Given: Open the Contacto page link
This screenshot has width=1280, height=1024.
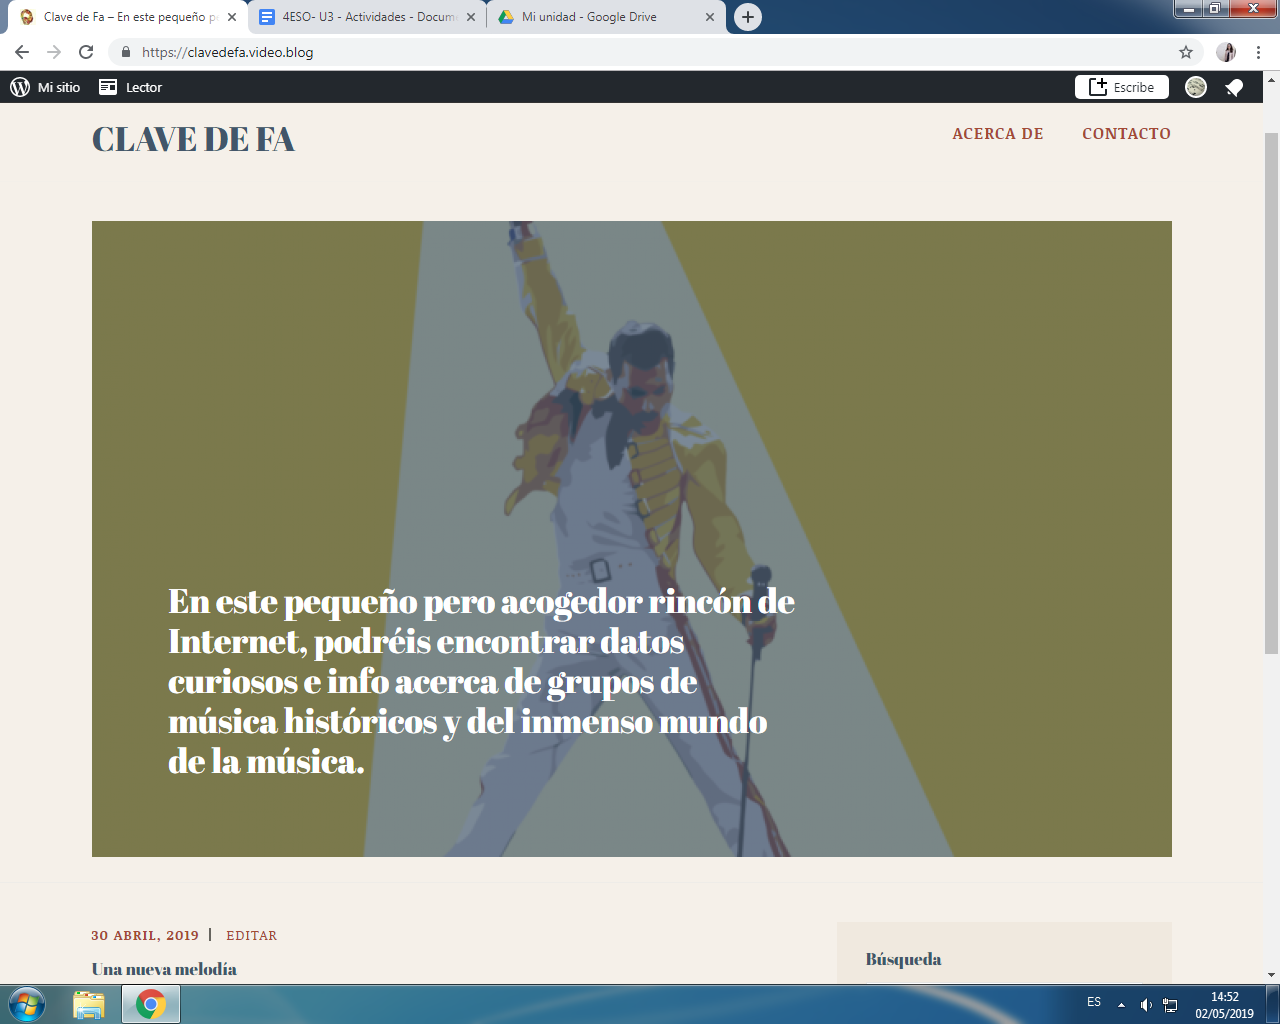Looking at the screenshot, I should pyautogui.click(x=1126, y=134).
